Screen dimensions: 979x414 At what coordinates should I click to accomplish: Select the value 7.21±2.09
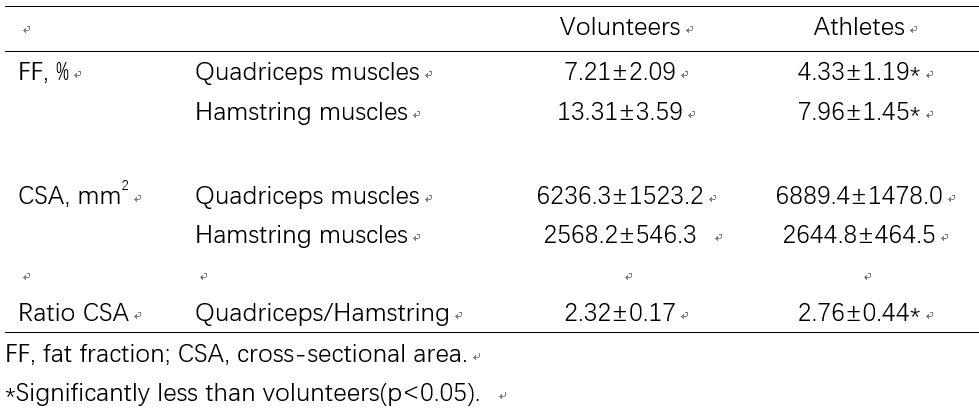click(620, 73)
